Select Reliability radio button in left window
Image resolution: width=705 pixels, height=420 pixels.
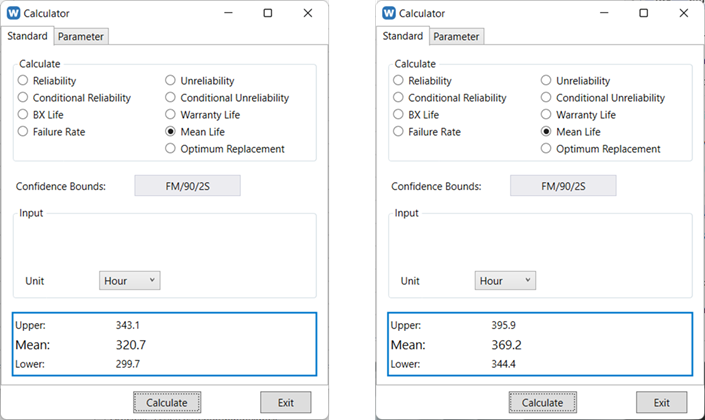pyautogui.click(x=23, y=81)
